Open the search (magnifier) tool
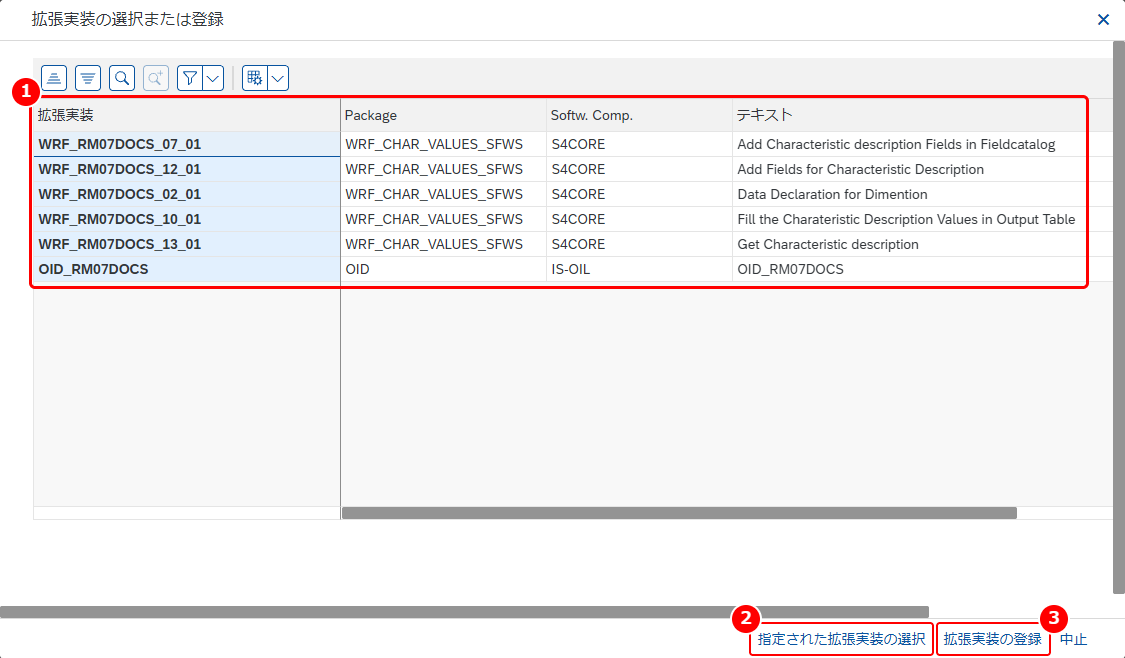The height and width of the screenshot is (658, 1125). (122, 78)
